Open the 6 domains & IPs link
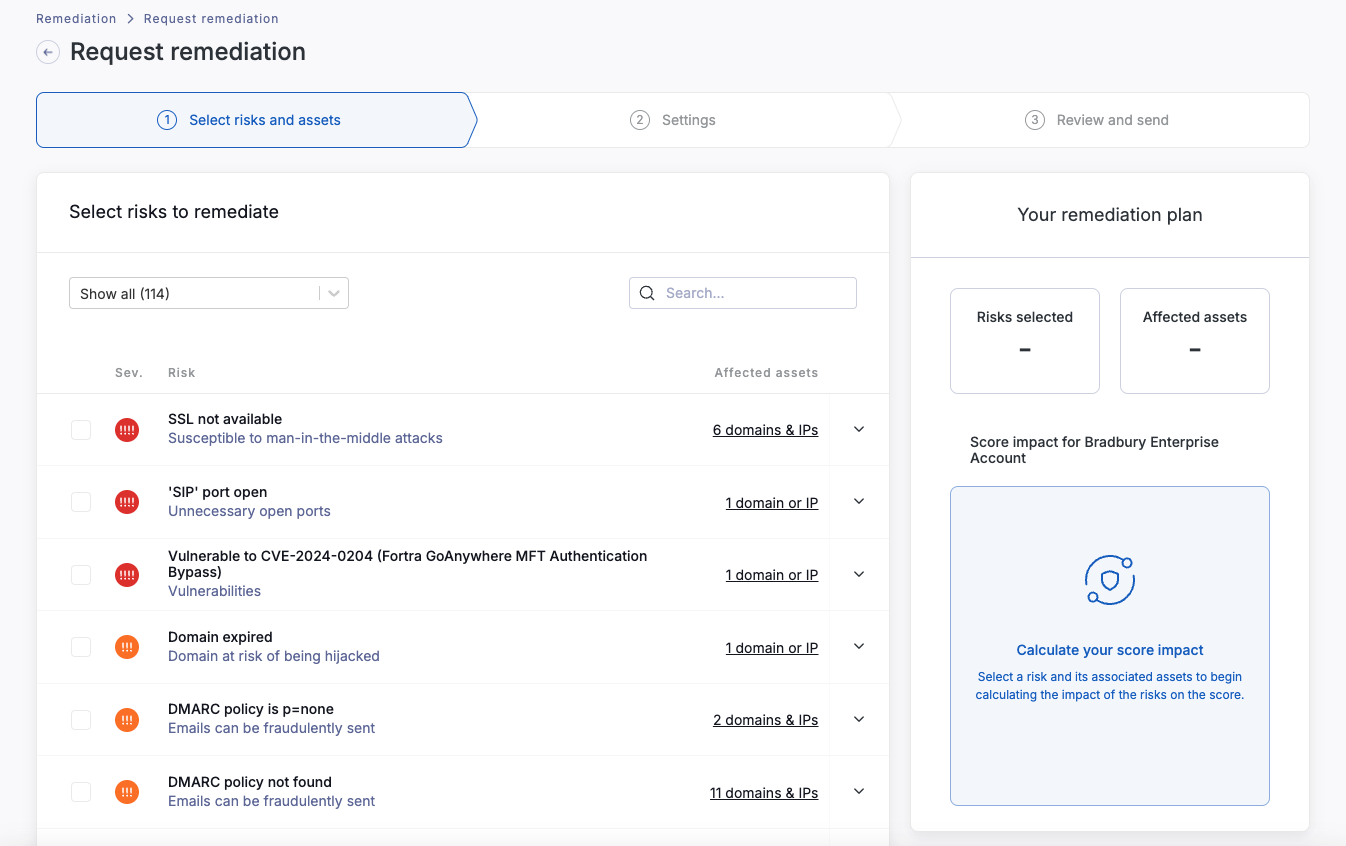 (765, 430)
